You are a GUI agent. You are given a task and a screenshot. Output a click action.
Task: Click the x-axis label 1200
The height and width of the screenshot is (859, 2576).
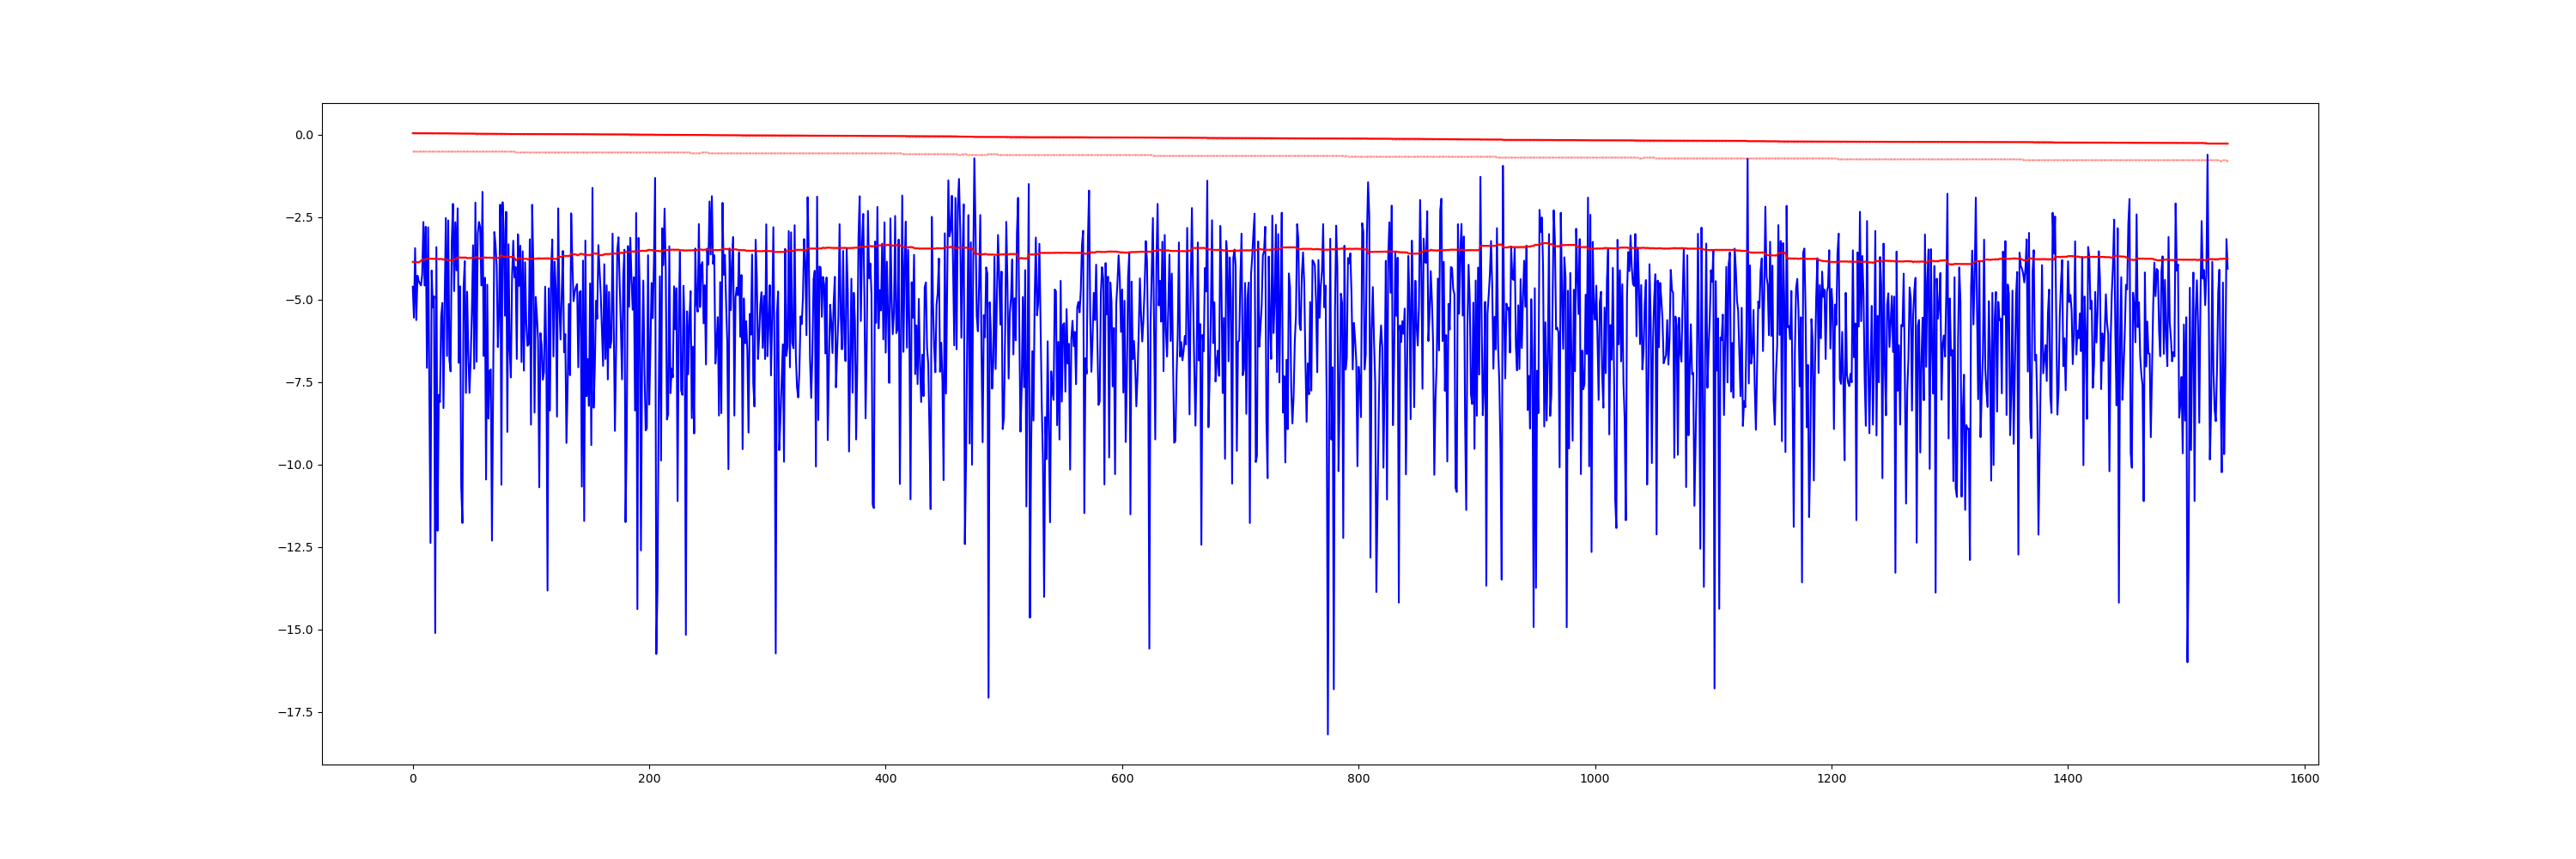click(1832, 779)
